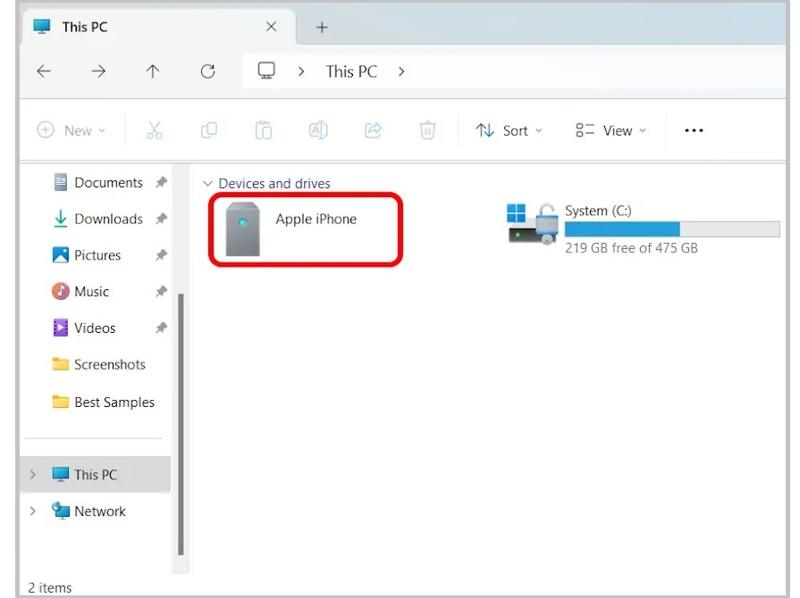
Task: Click the Share icon in toolbar
Action: coord(373,131)
